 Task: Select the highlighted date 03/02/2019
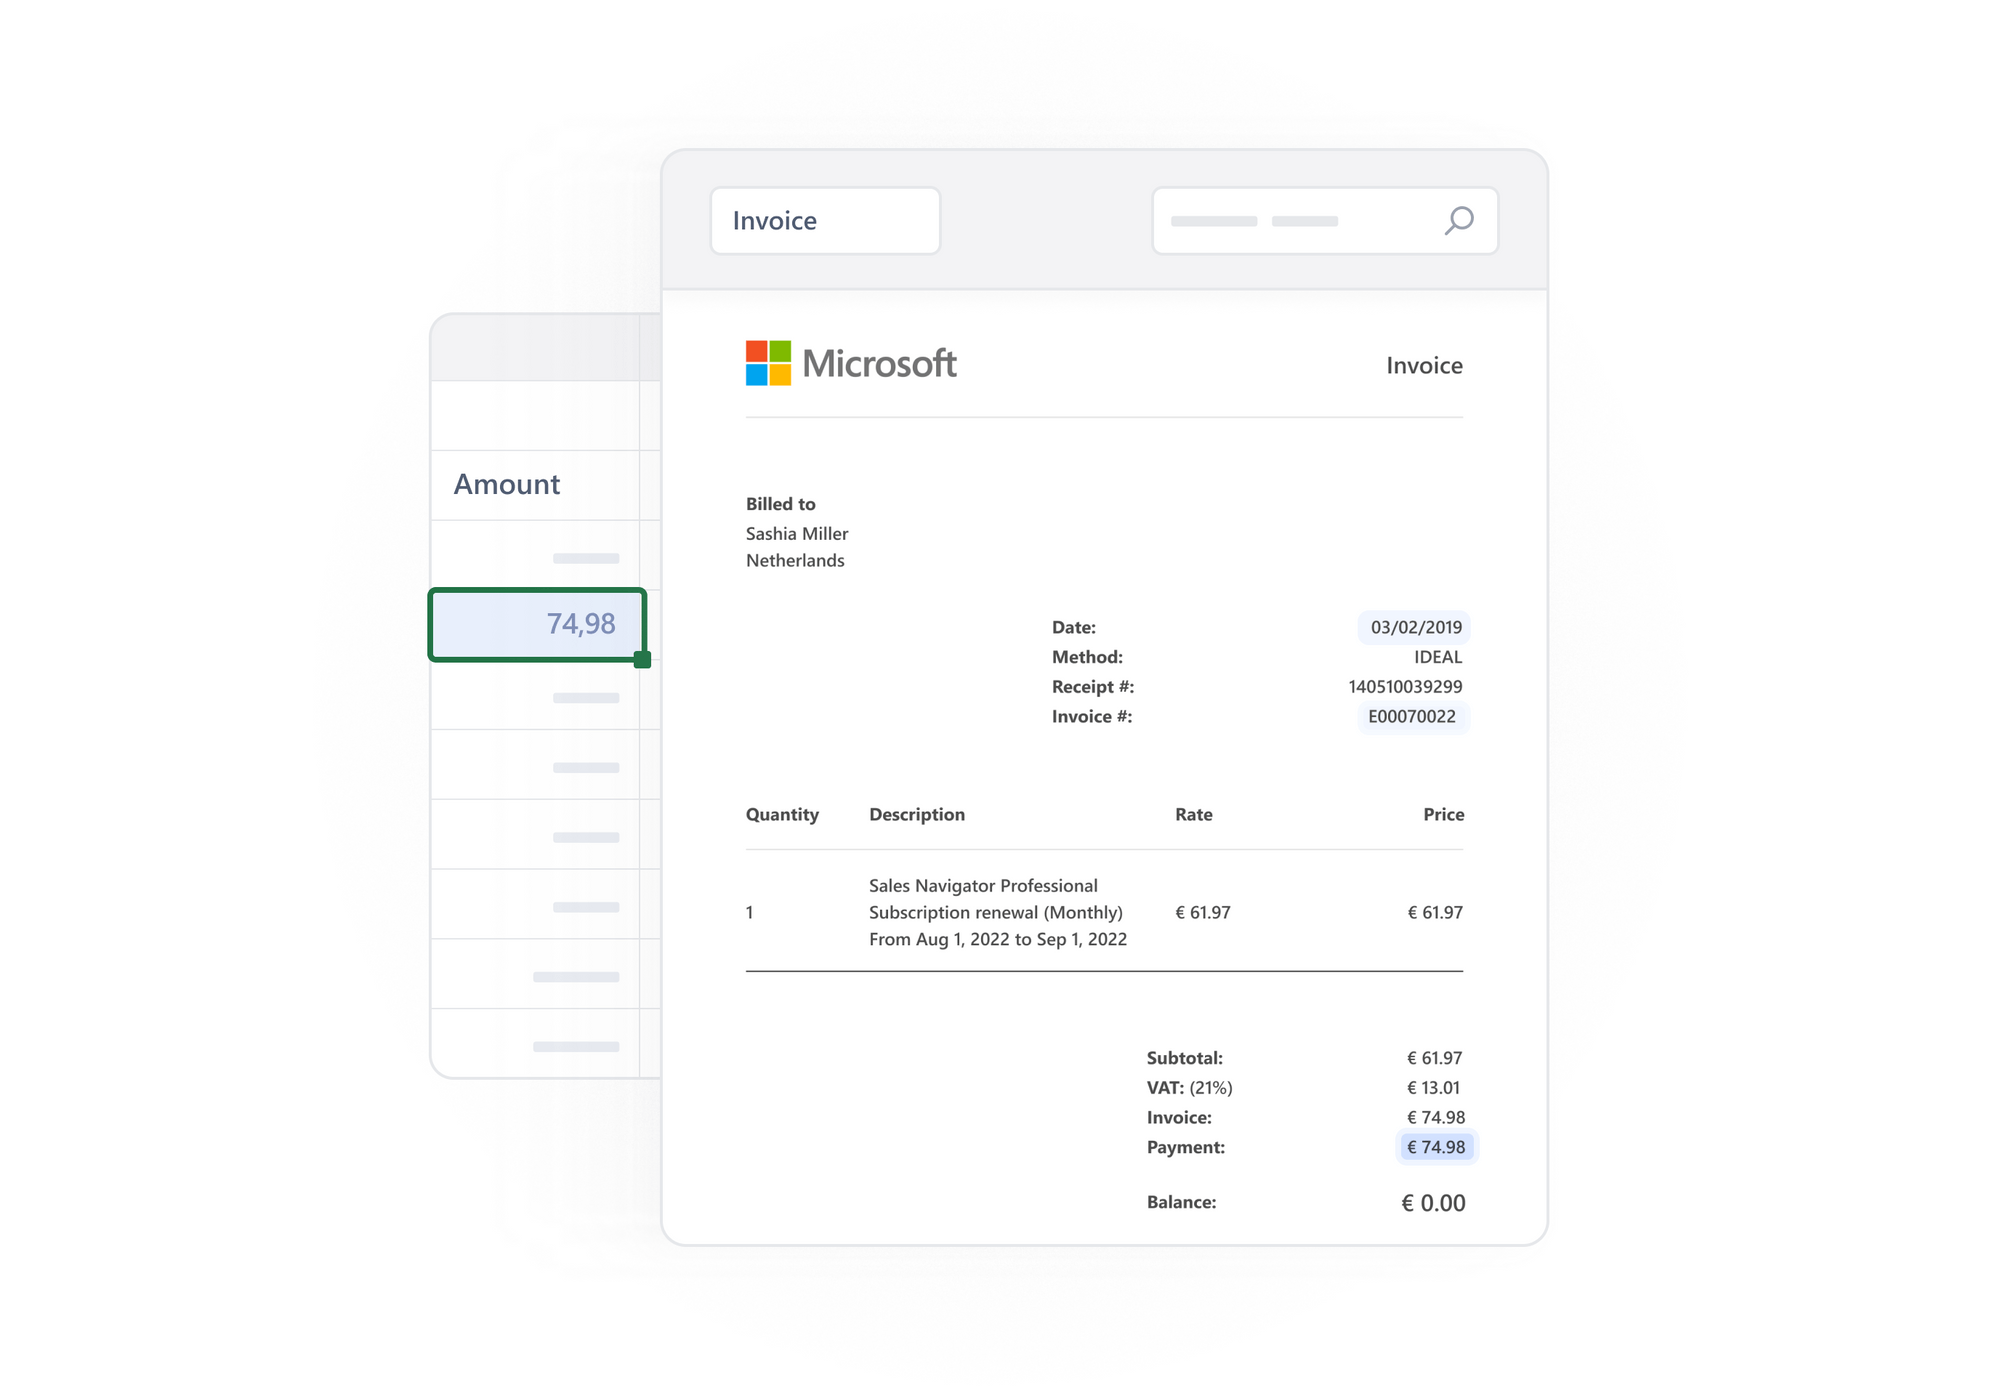click(x=1413, y=627)
